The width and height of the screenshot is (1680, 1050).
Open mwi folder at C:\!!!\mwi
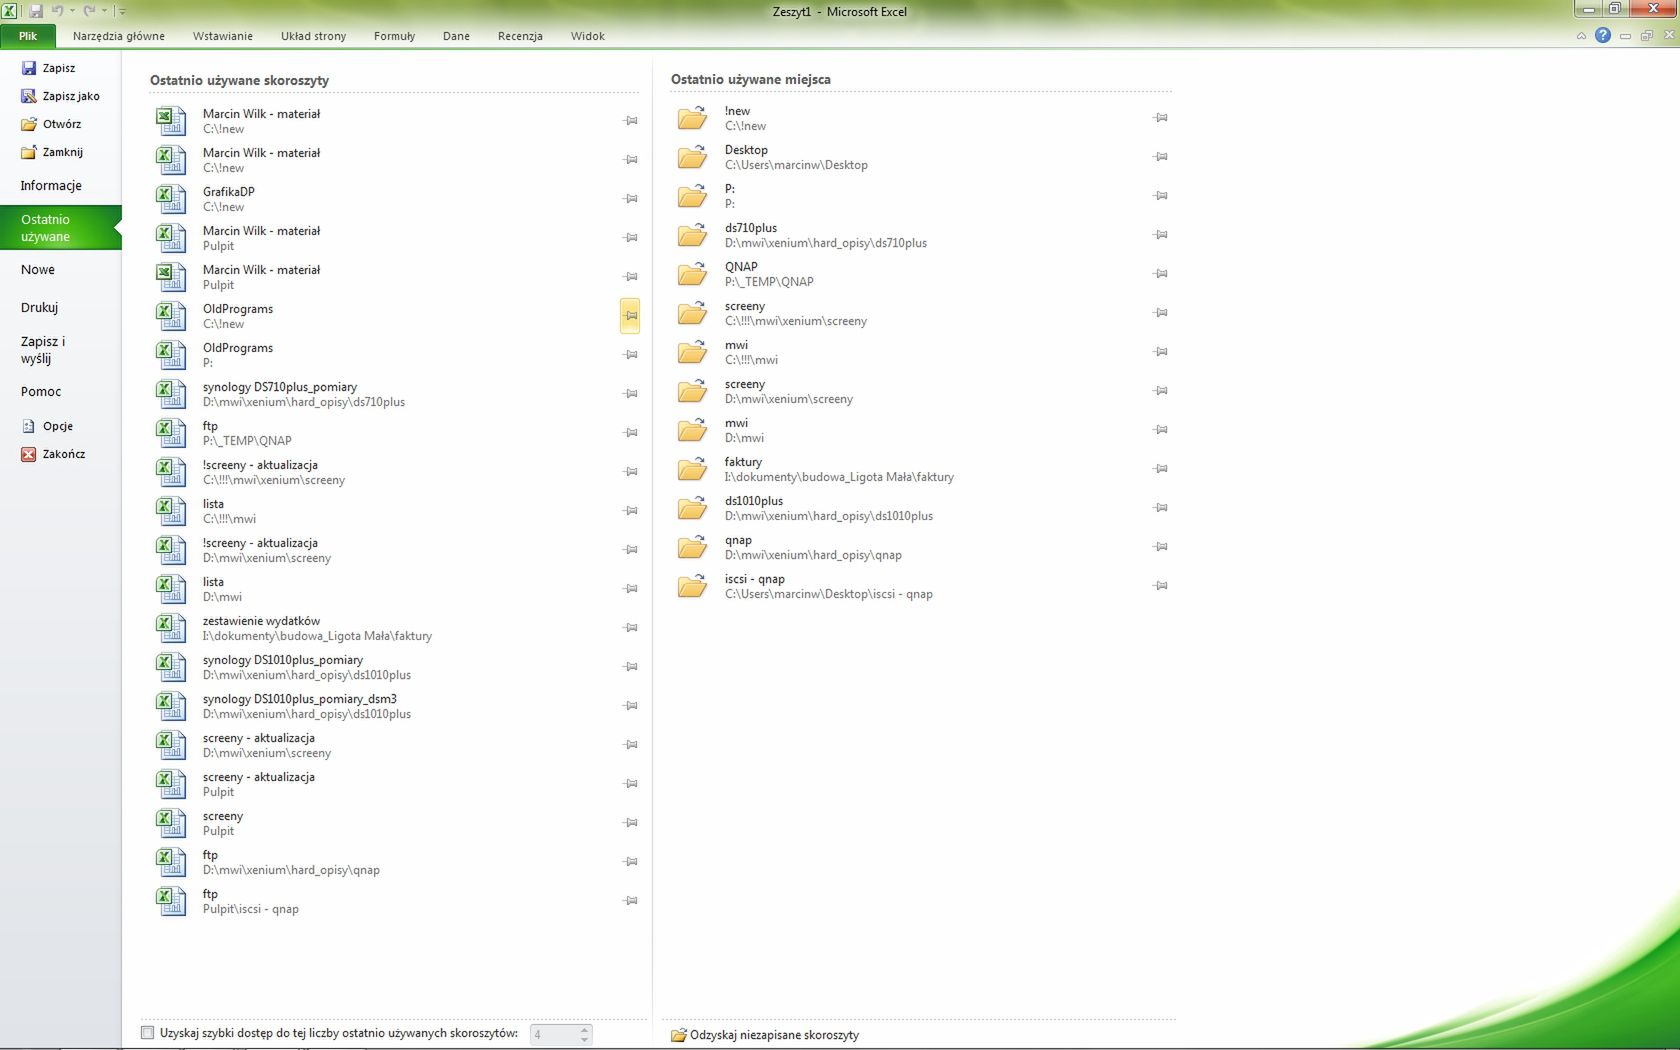coord(920,352)
